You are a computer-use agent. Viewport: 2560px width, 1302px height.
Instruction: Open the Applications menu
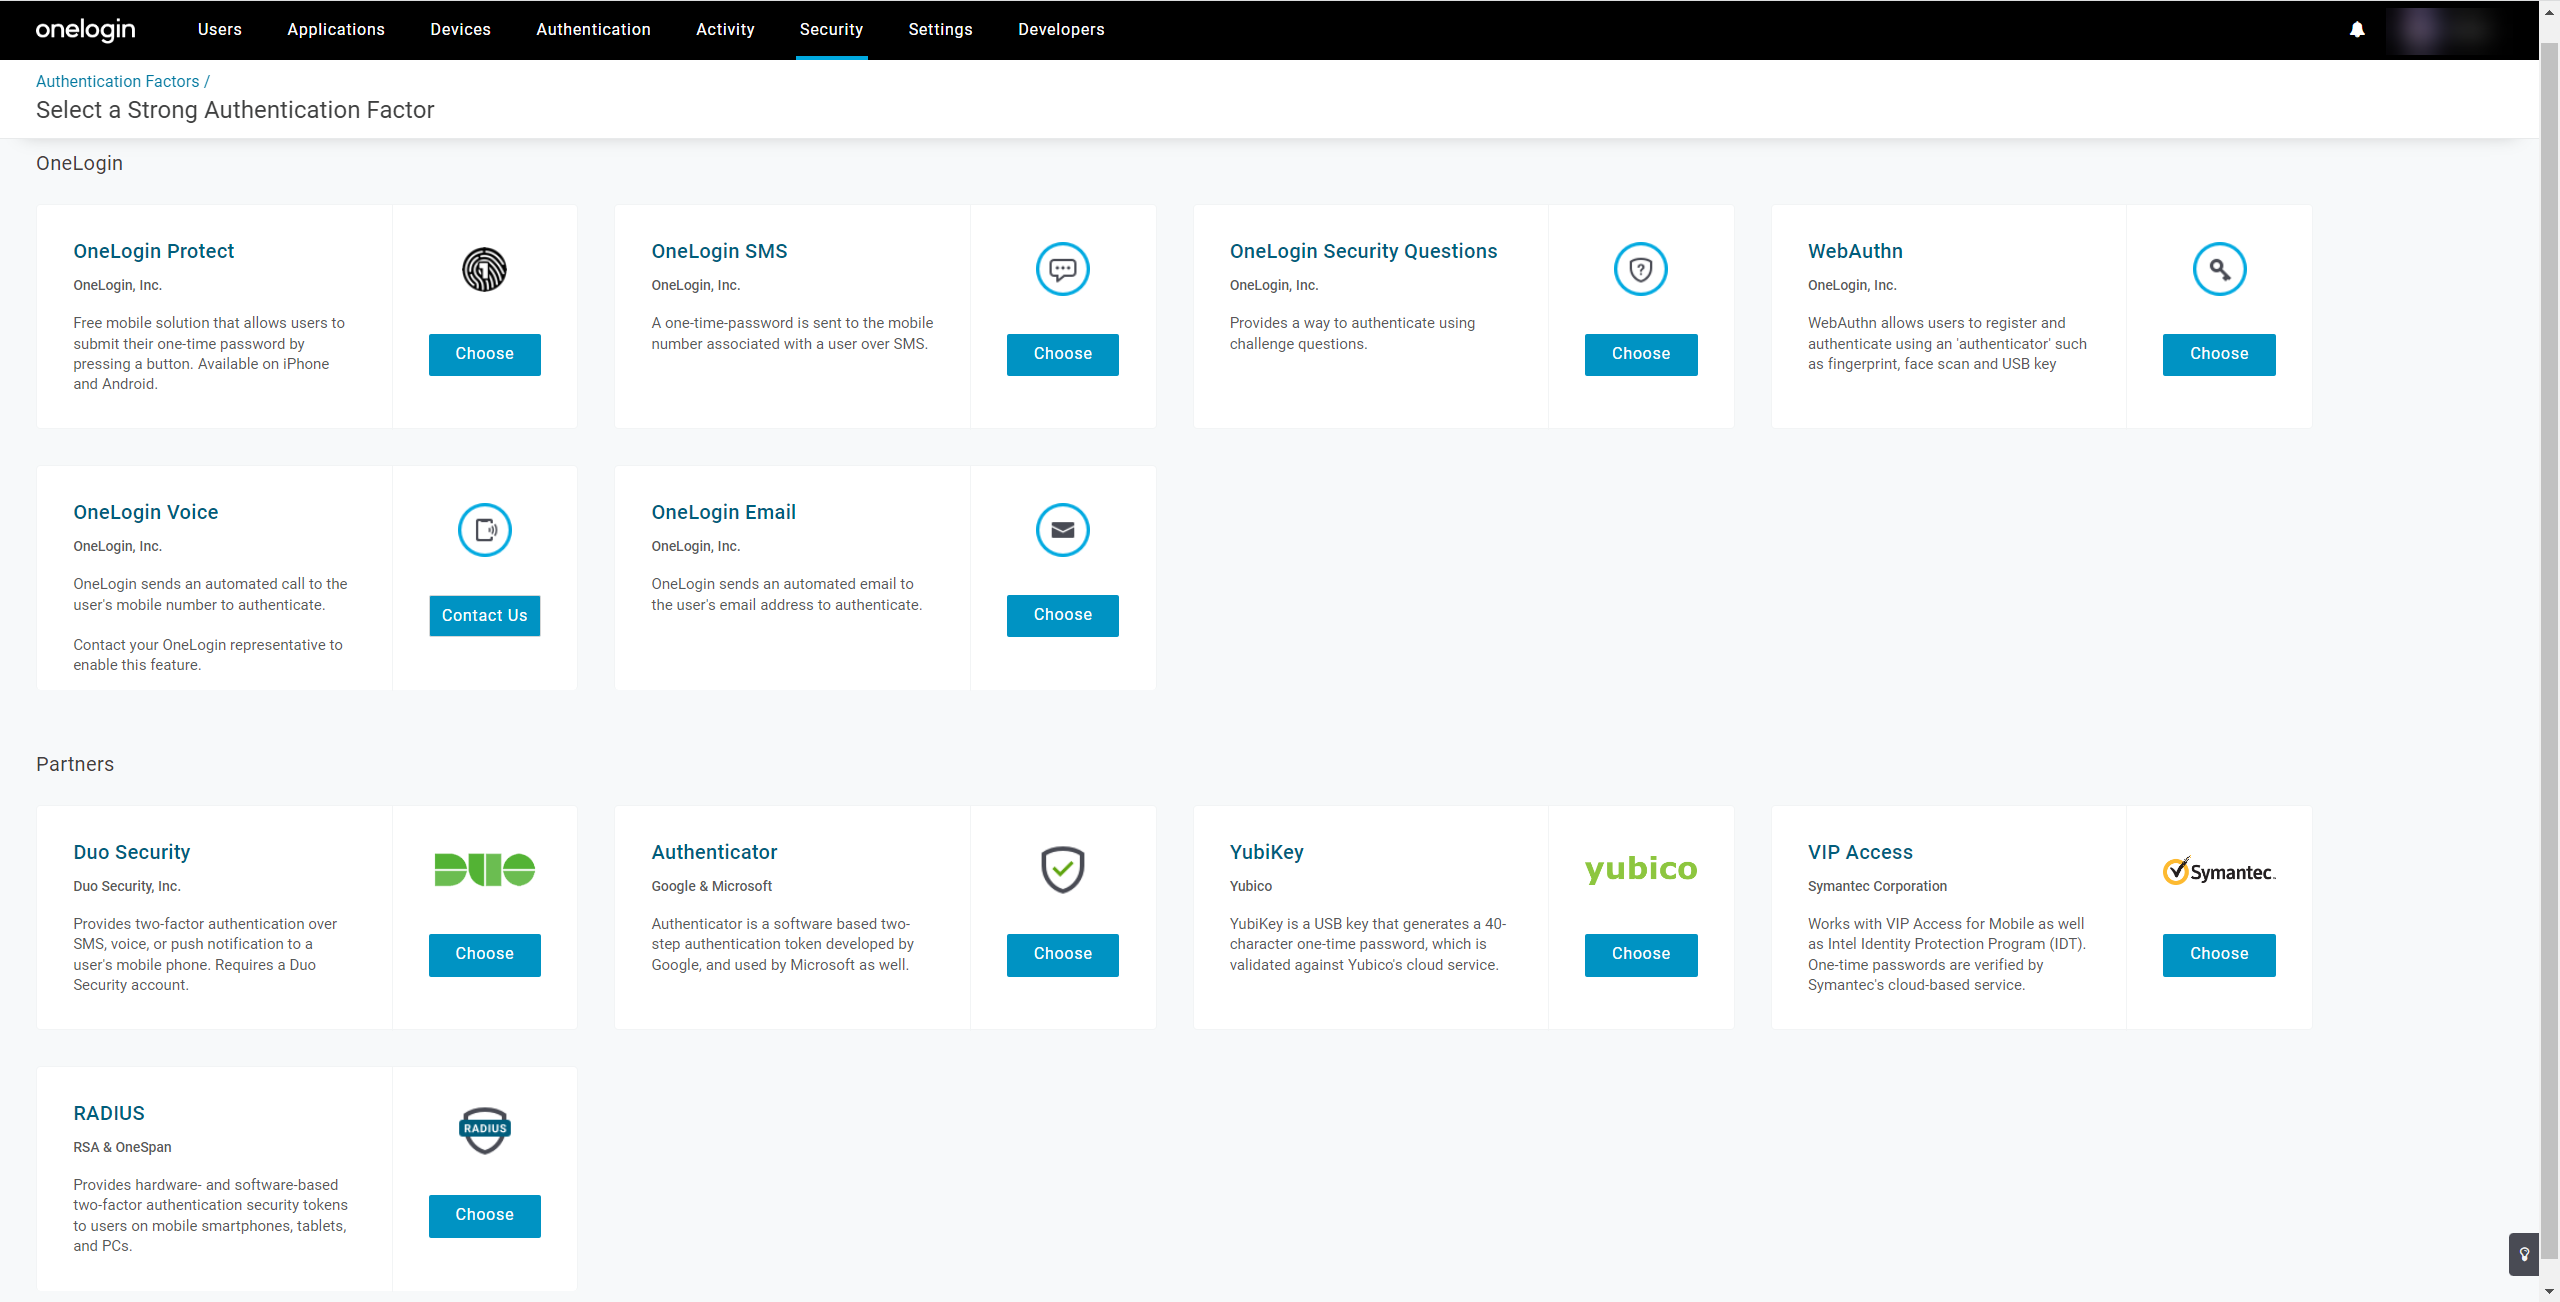coord(336,30)
